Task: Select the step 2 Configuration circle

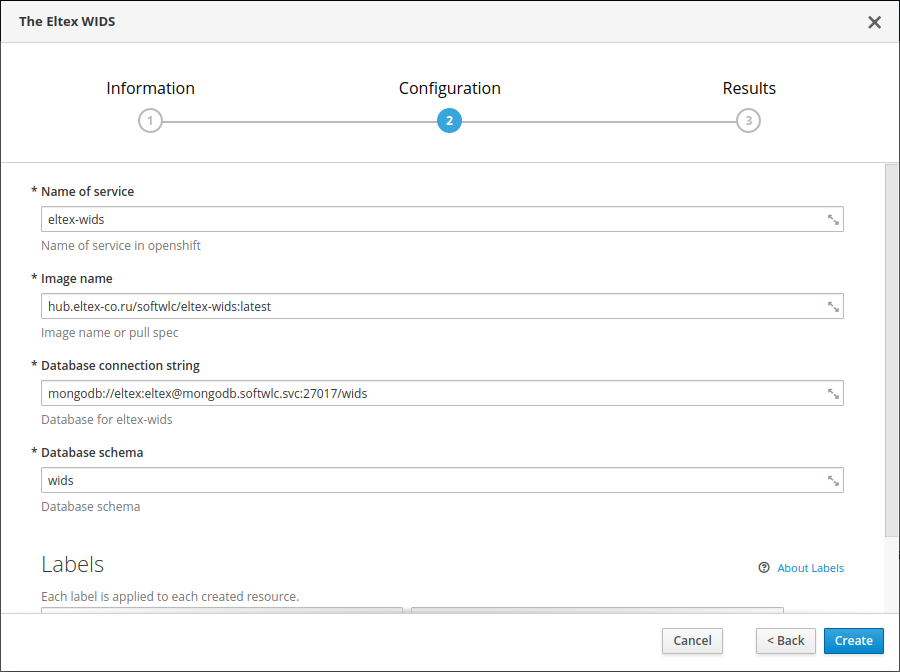Action: coord(449,121)
